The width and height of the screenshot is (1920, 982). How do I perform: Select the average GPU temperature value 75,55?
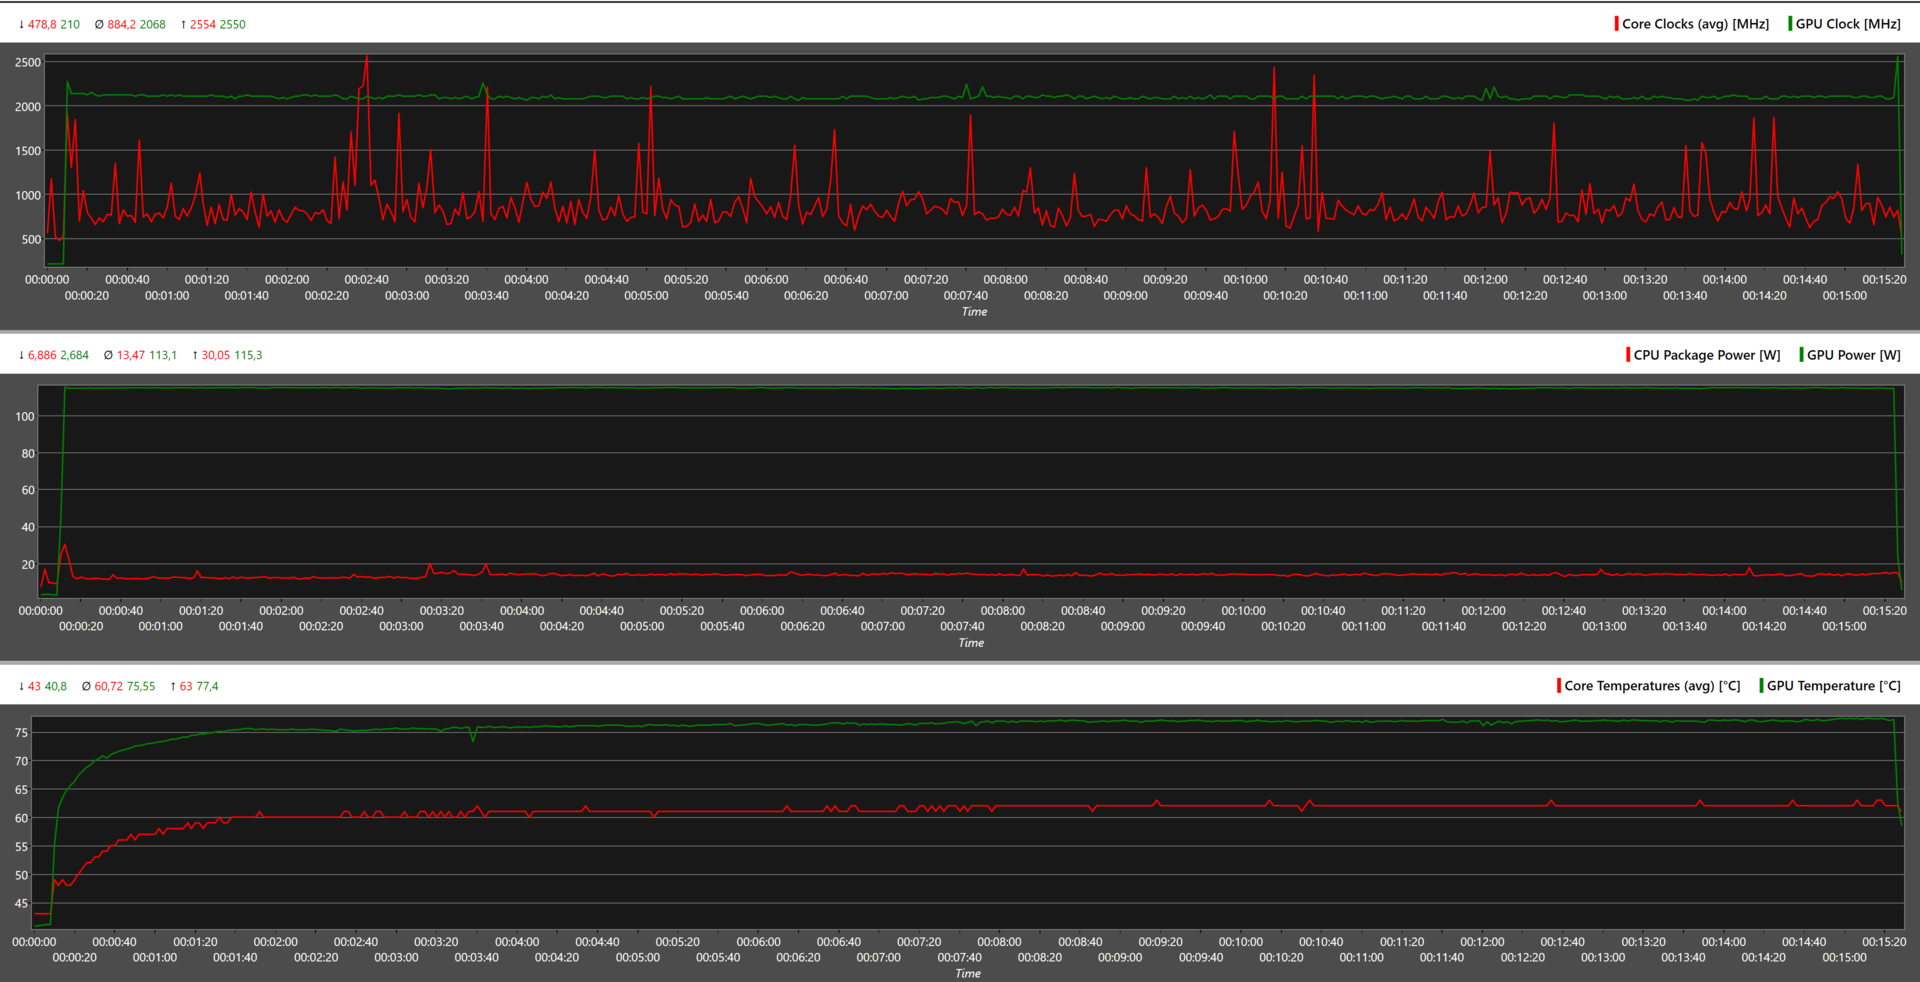pos(141,687)
